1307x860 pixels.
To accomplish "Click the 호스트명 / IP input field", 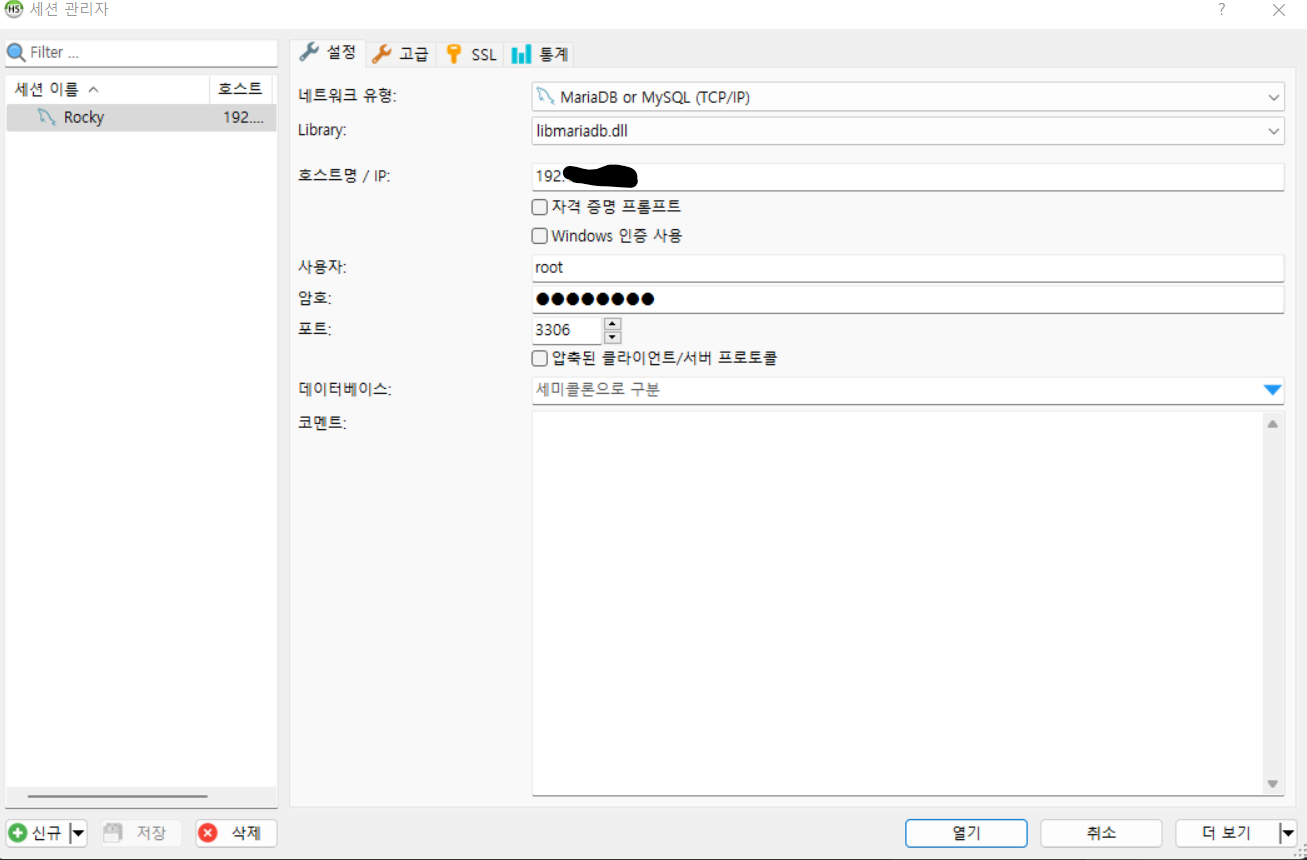I will pos(907,176).
